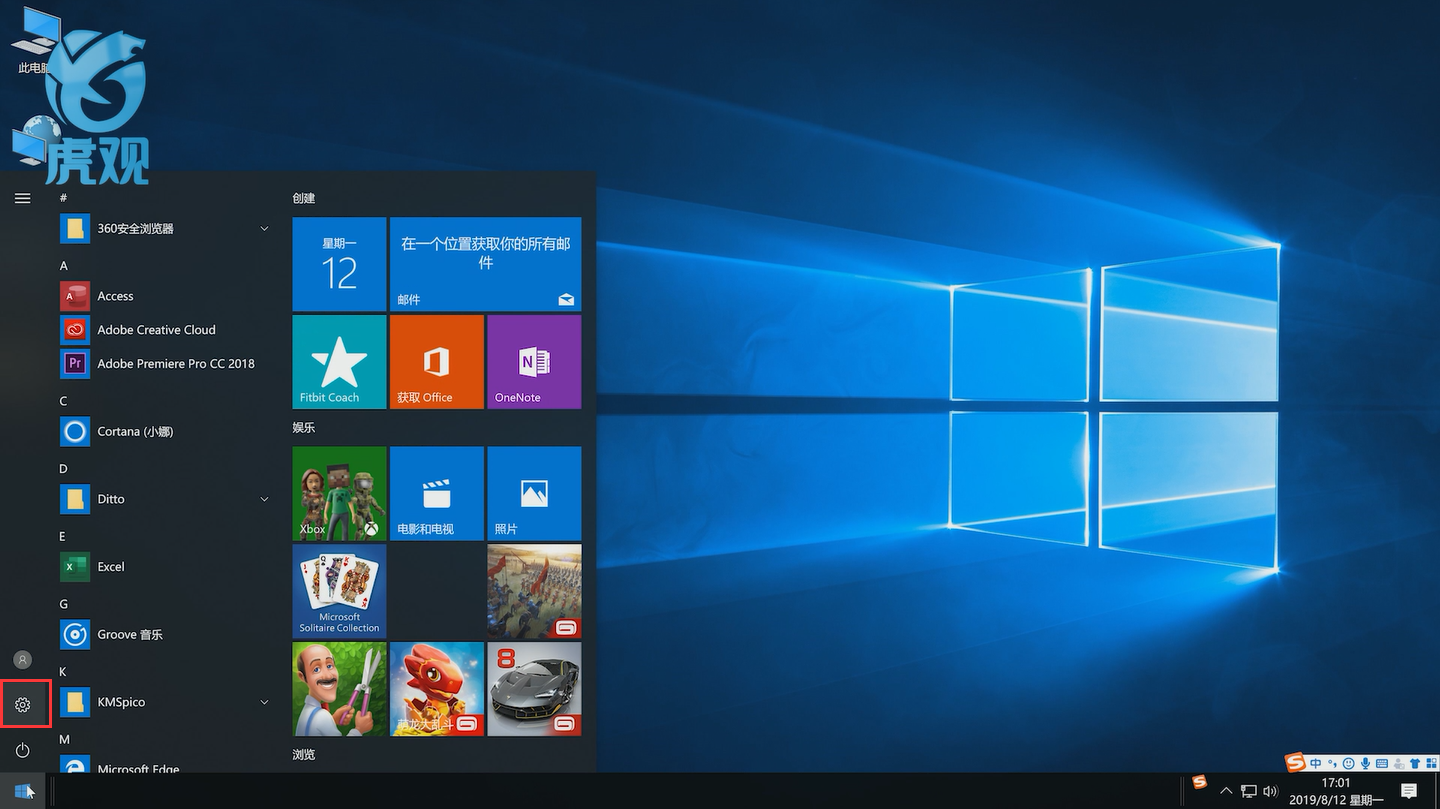Open the Power options button

point(22,750)
